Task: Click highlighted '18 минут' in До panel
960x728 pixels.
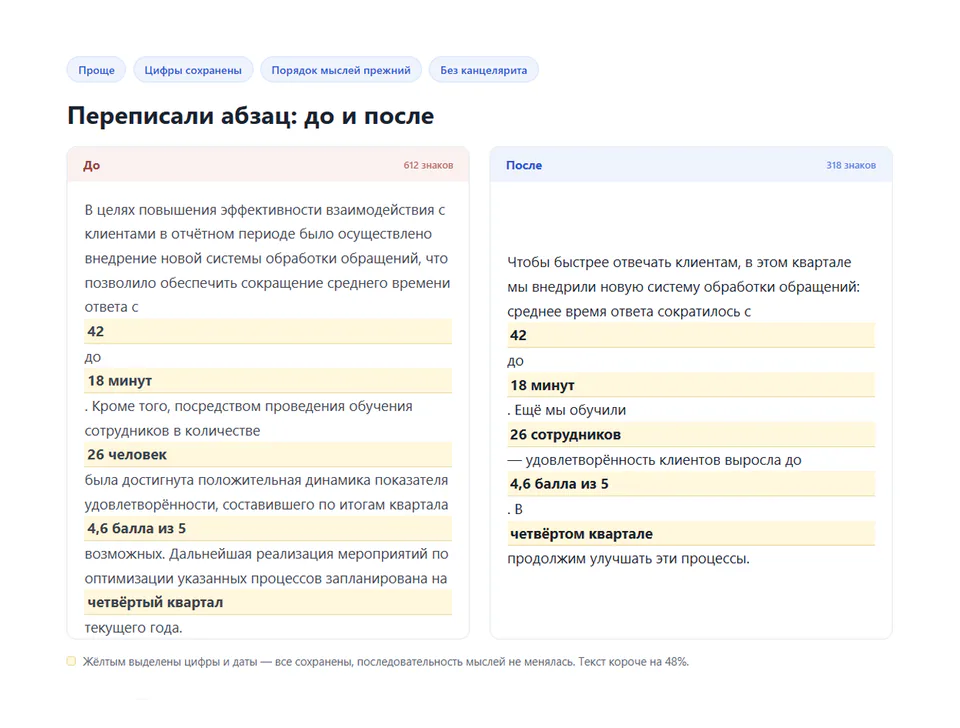Action: pyautogui.click(x=268, y=381)
